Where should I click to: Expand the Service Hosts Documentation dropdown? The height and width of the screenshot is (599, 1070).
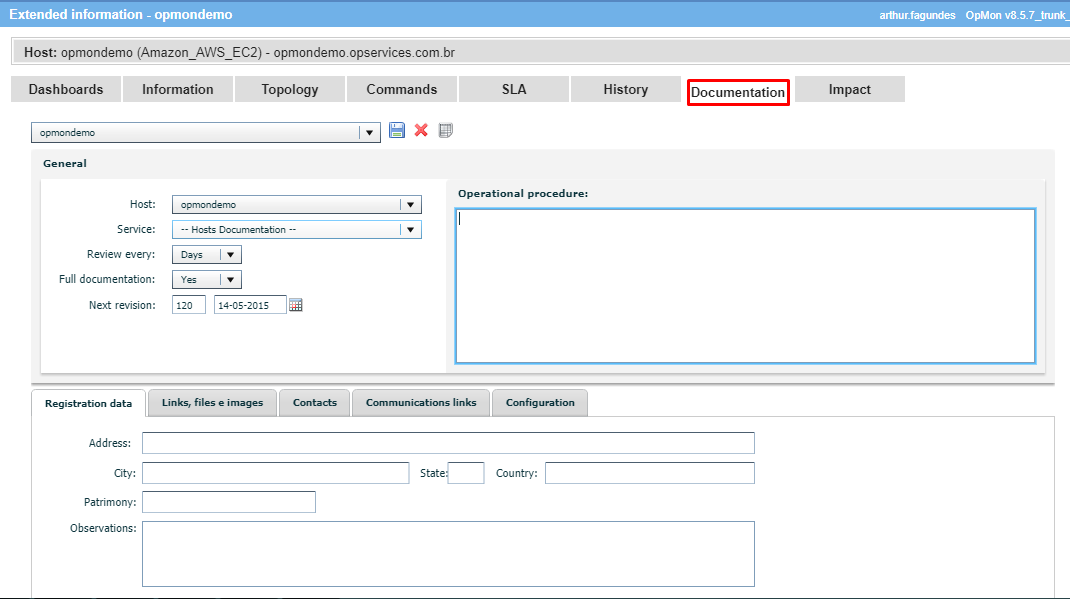click(x=410, y=230)
